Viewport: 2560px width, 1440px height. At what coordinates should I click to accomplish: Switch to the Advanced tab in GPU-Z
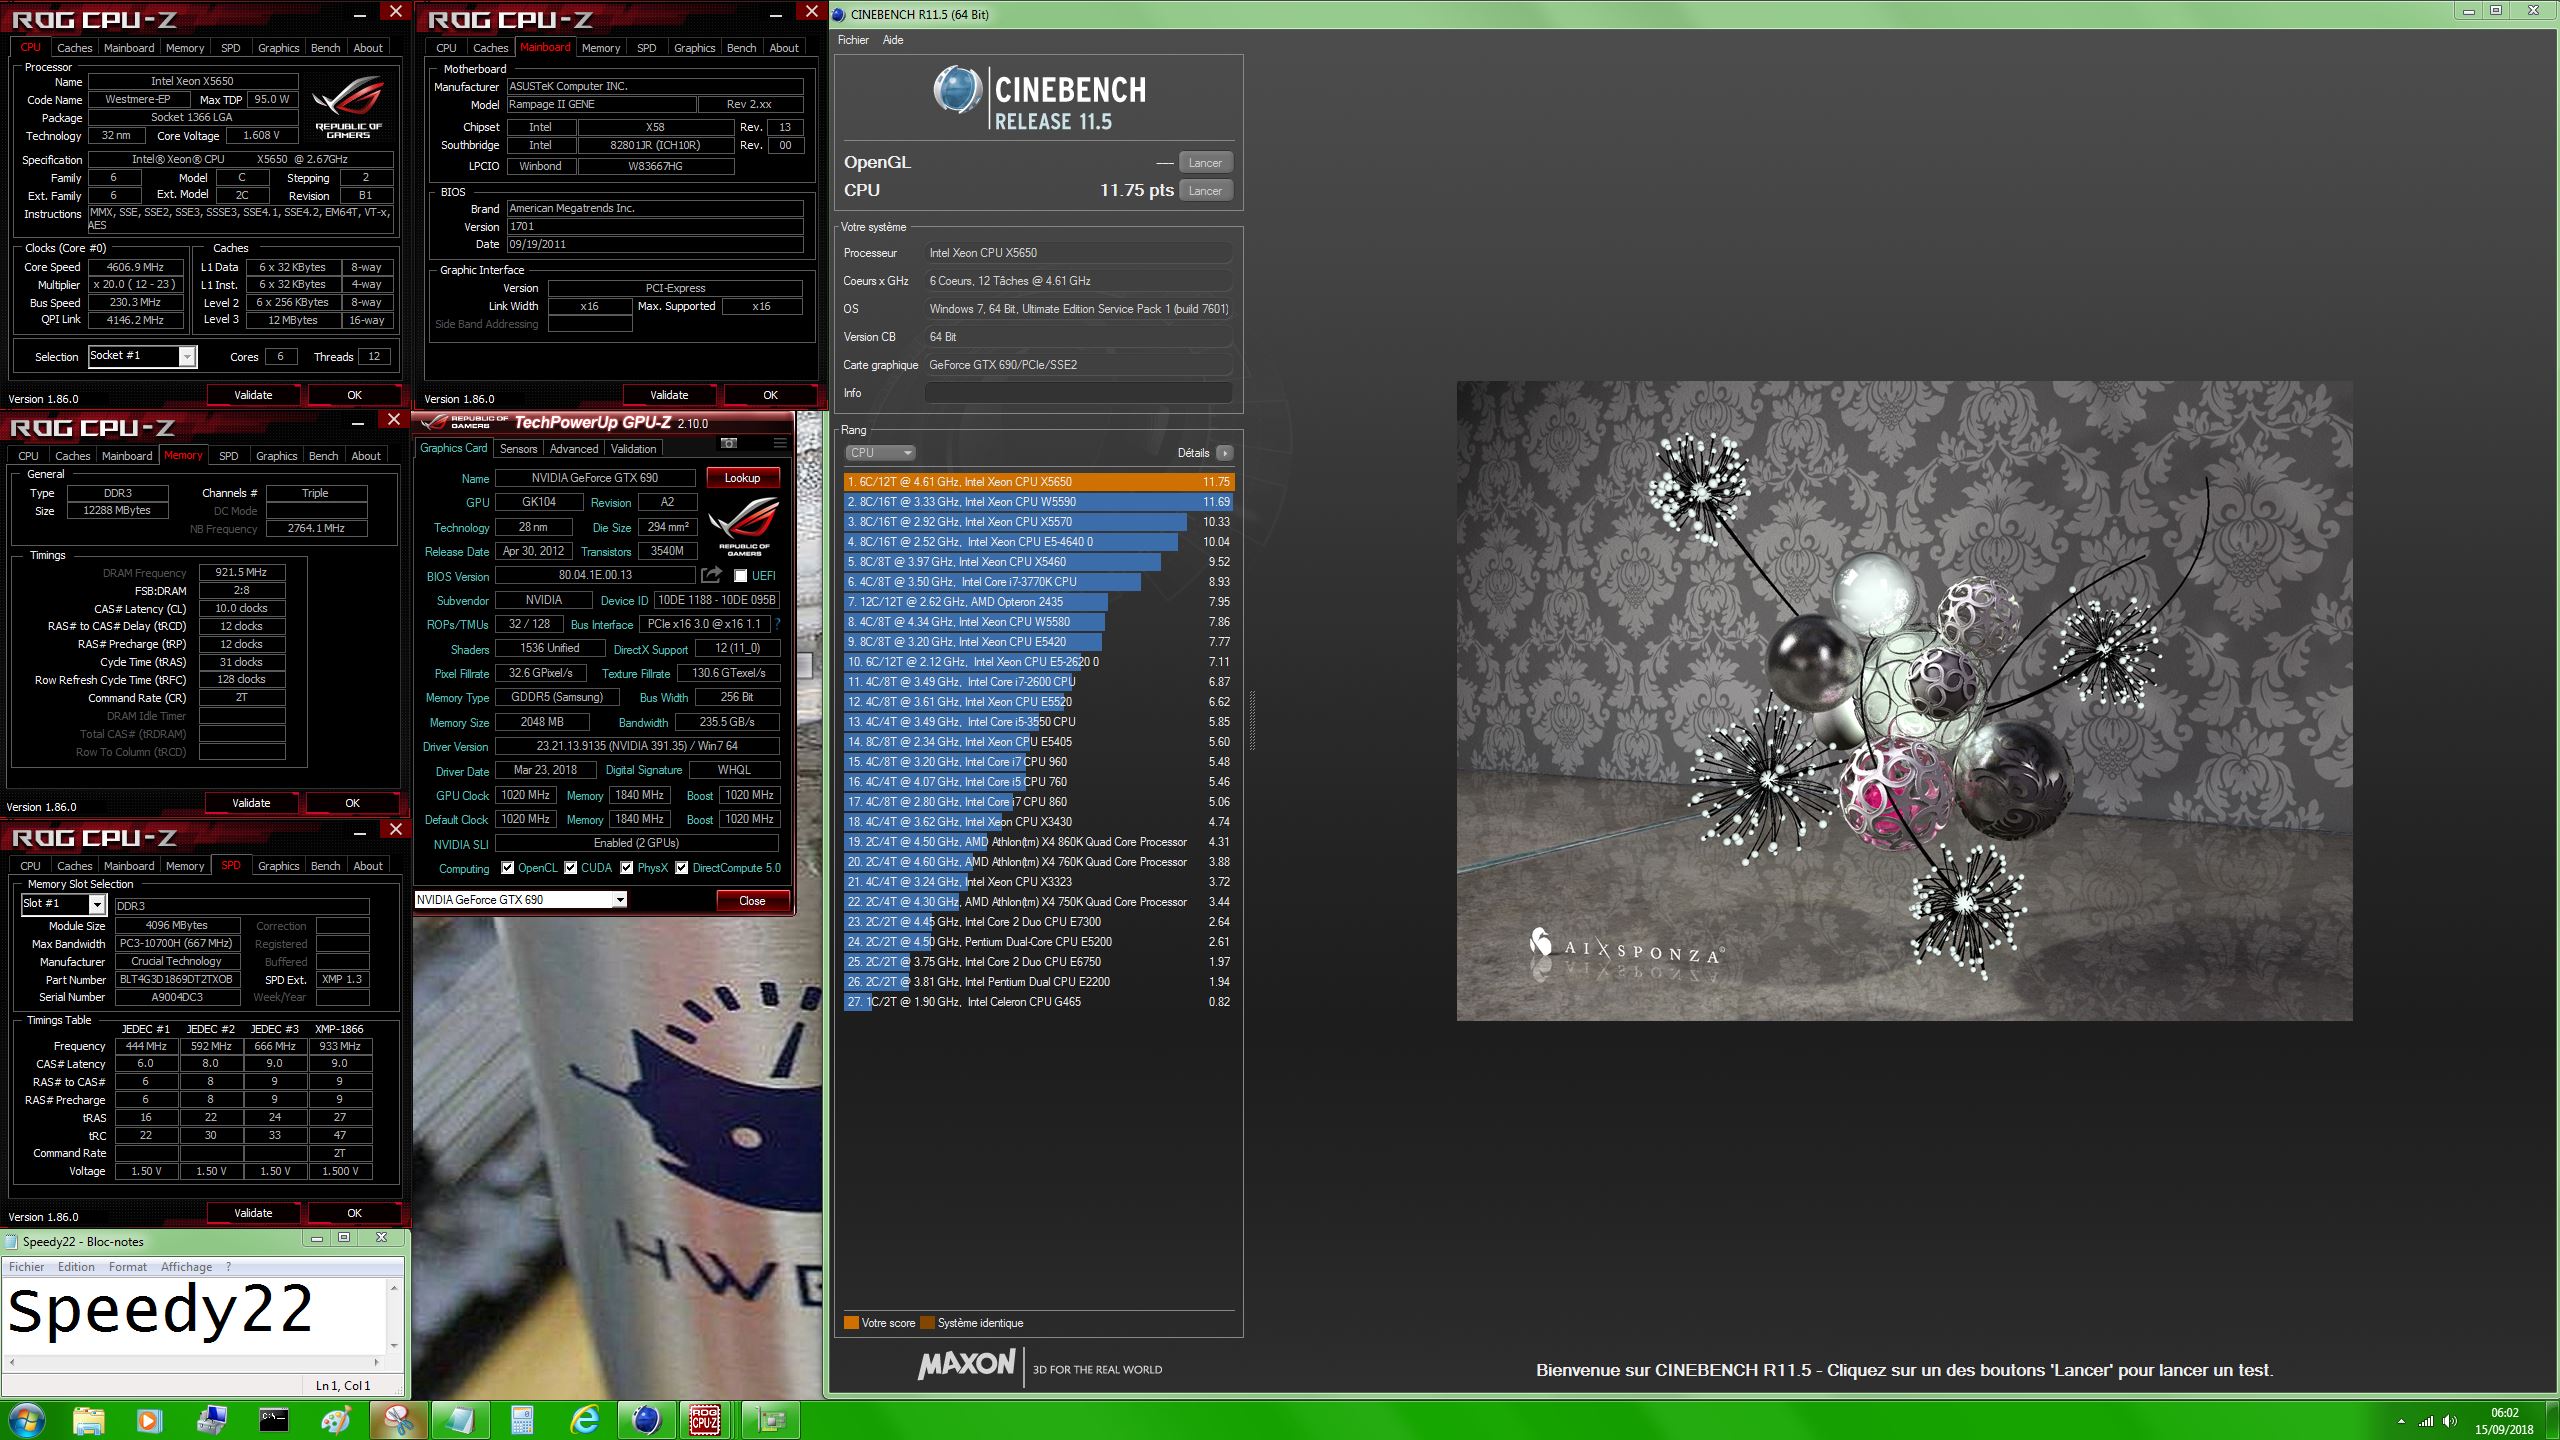(x=574, y=449)
